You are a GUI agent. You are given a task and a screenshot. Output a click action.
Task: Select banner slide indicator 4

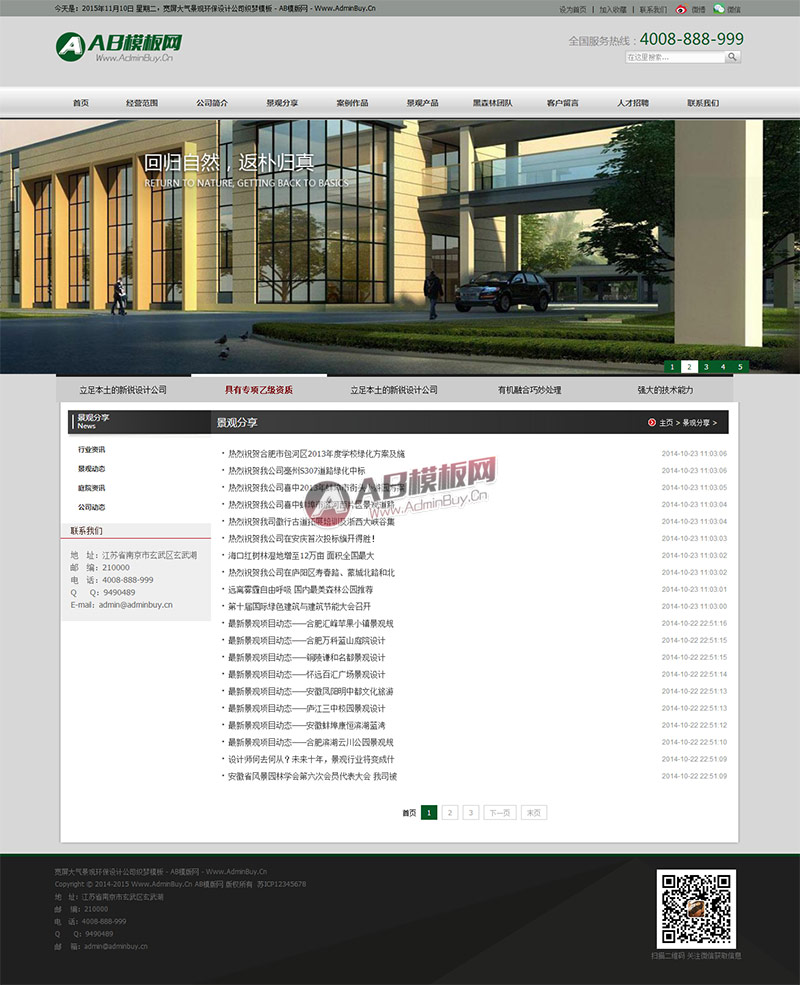pyautogui.click(x=723, y=367)
